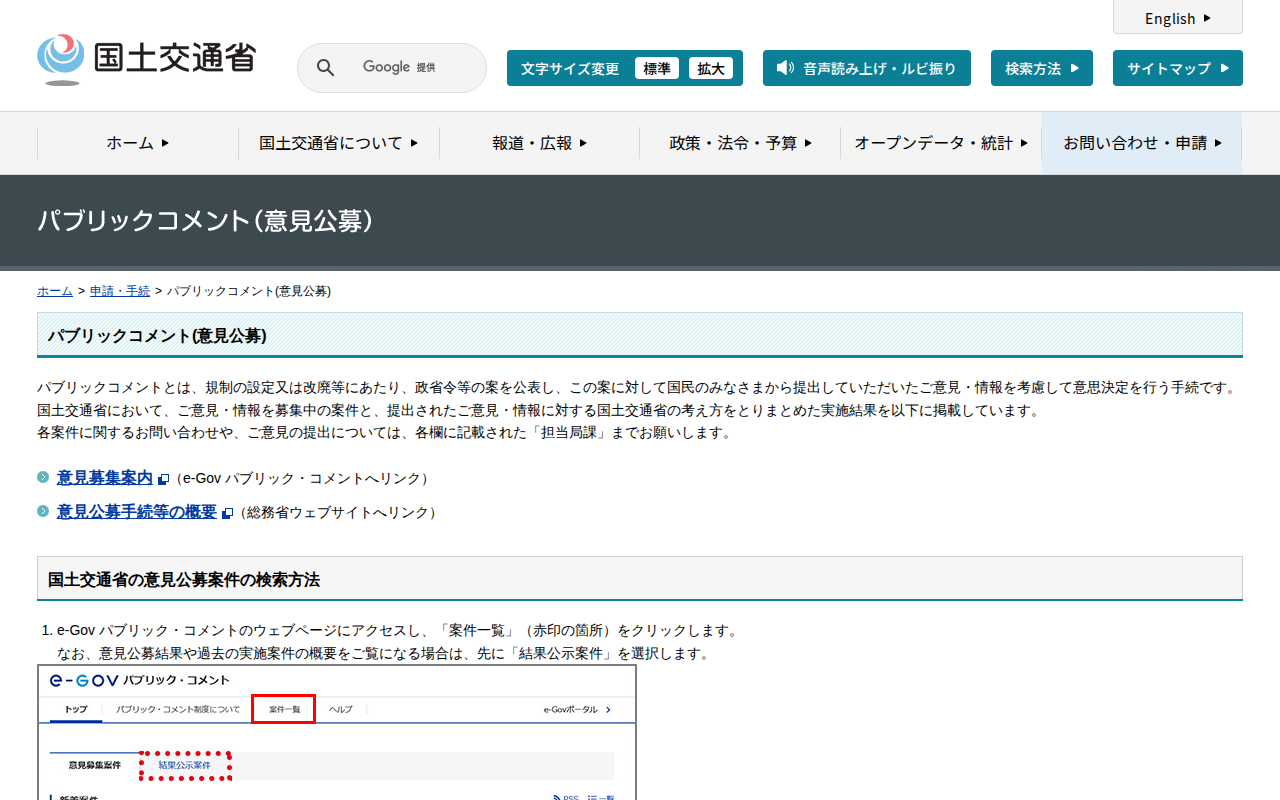This screenshot has height=800, width=1280.
Task: Click the speaker icon for audio reading
Action: [785, 68]
